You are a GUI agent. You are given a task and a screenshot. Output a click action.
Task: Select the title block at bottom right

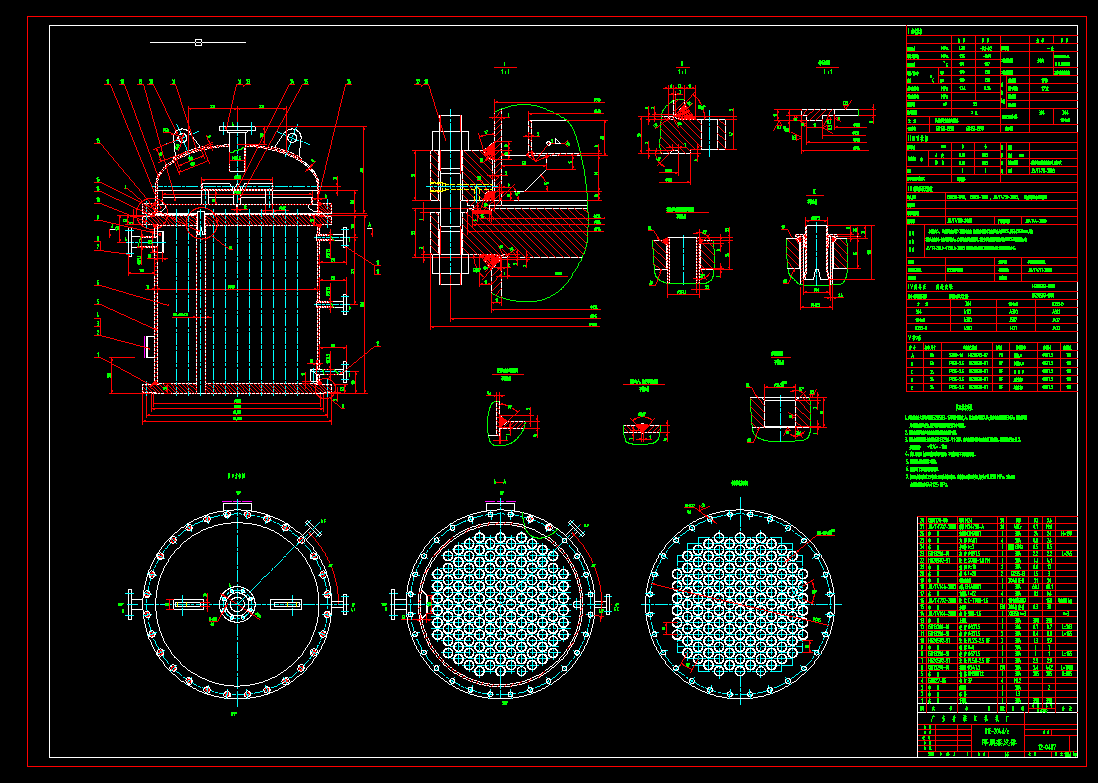[997, 734]
